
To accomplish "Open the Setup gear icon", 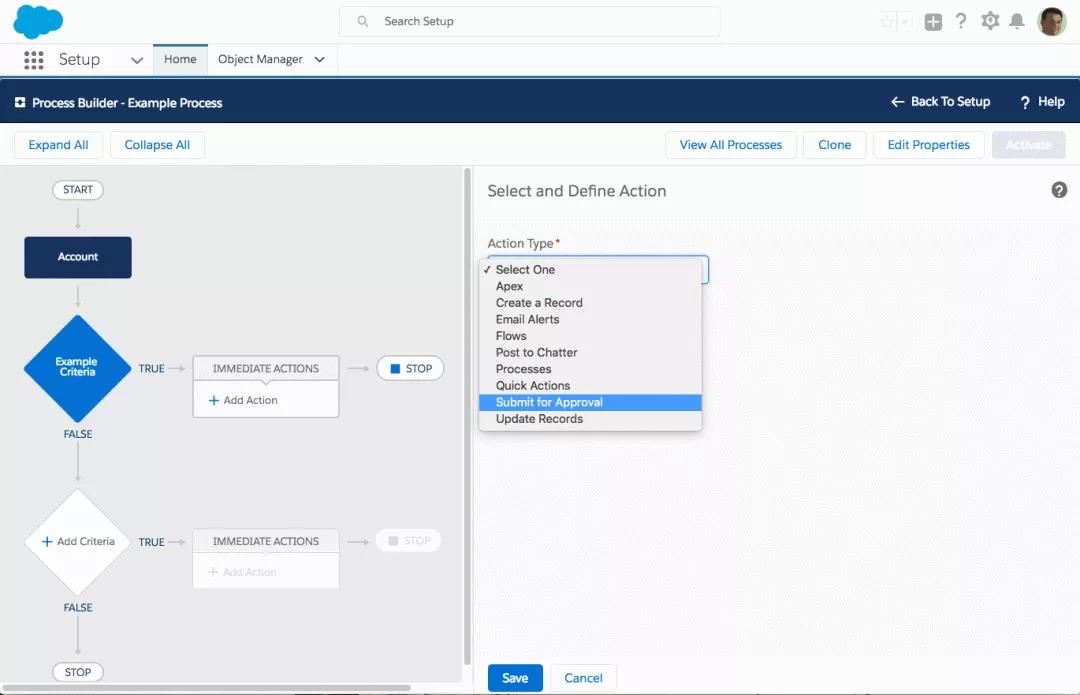I will (x=990, y=21).
